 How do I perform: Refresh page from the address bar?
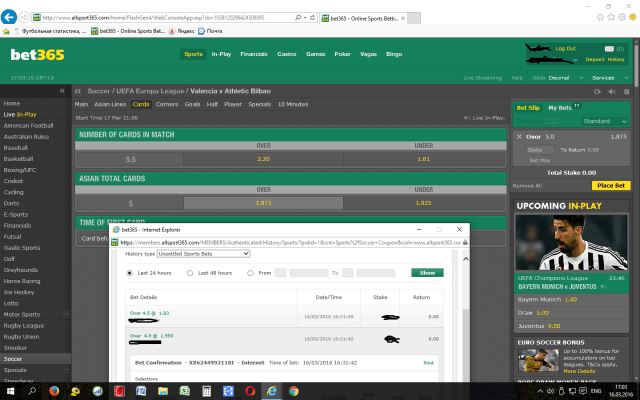[x=312, y=18]
